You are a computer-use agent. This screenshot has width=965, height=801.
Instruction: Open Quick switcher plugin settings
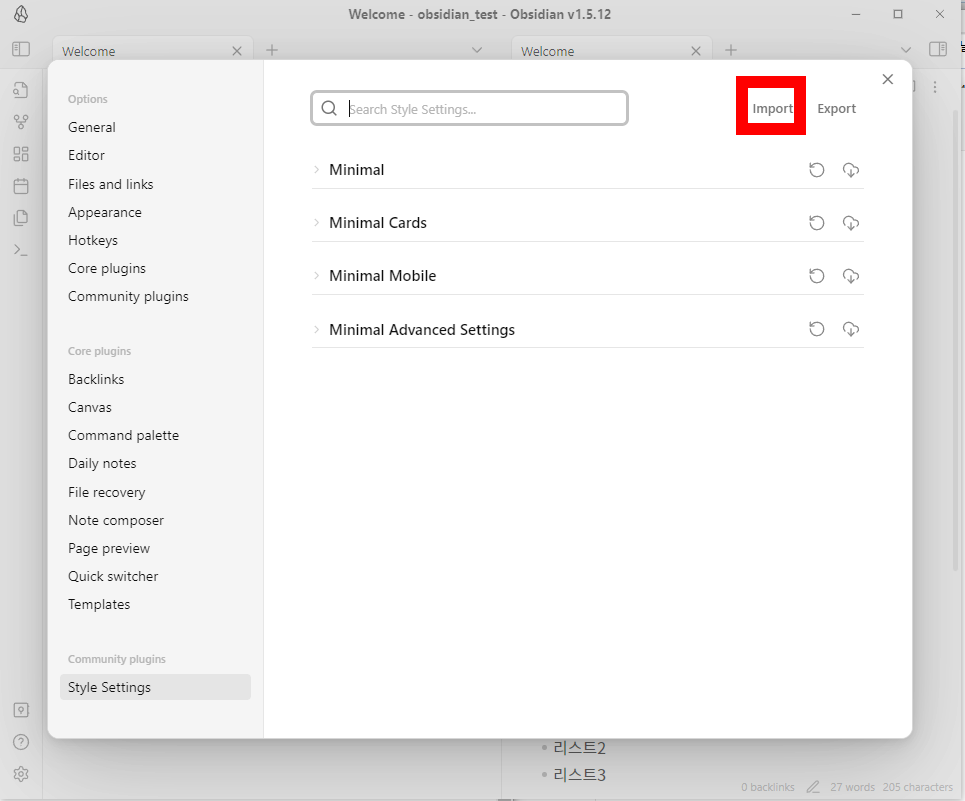tap(113, 576)
